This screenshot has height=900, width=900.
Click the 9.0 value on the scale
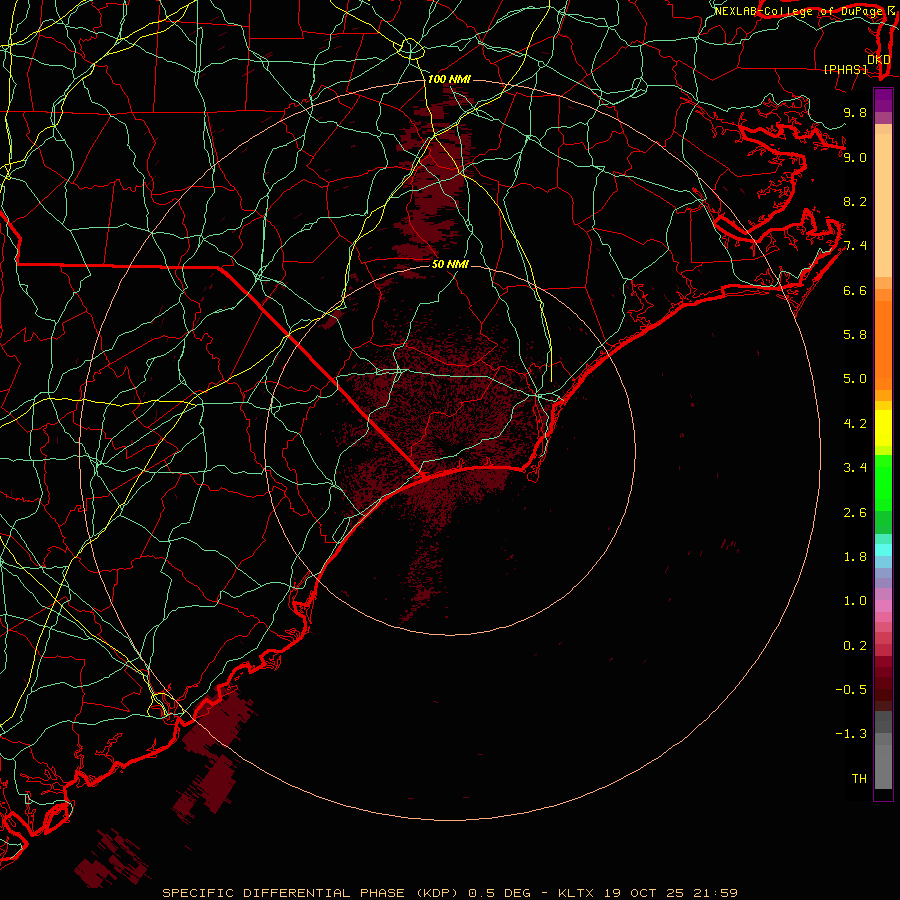(x=855, y=157)
